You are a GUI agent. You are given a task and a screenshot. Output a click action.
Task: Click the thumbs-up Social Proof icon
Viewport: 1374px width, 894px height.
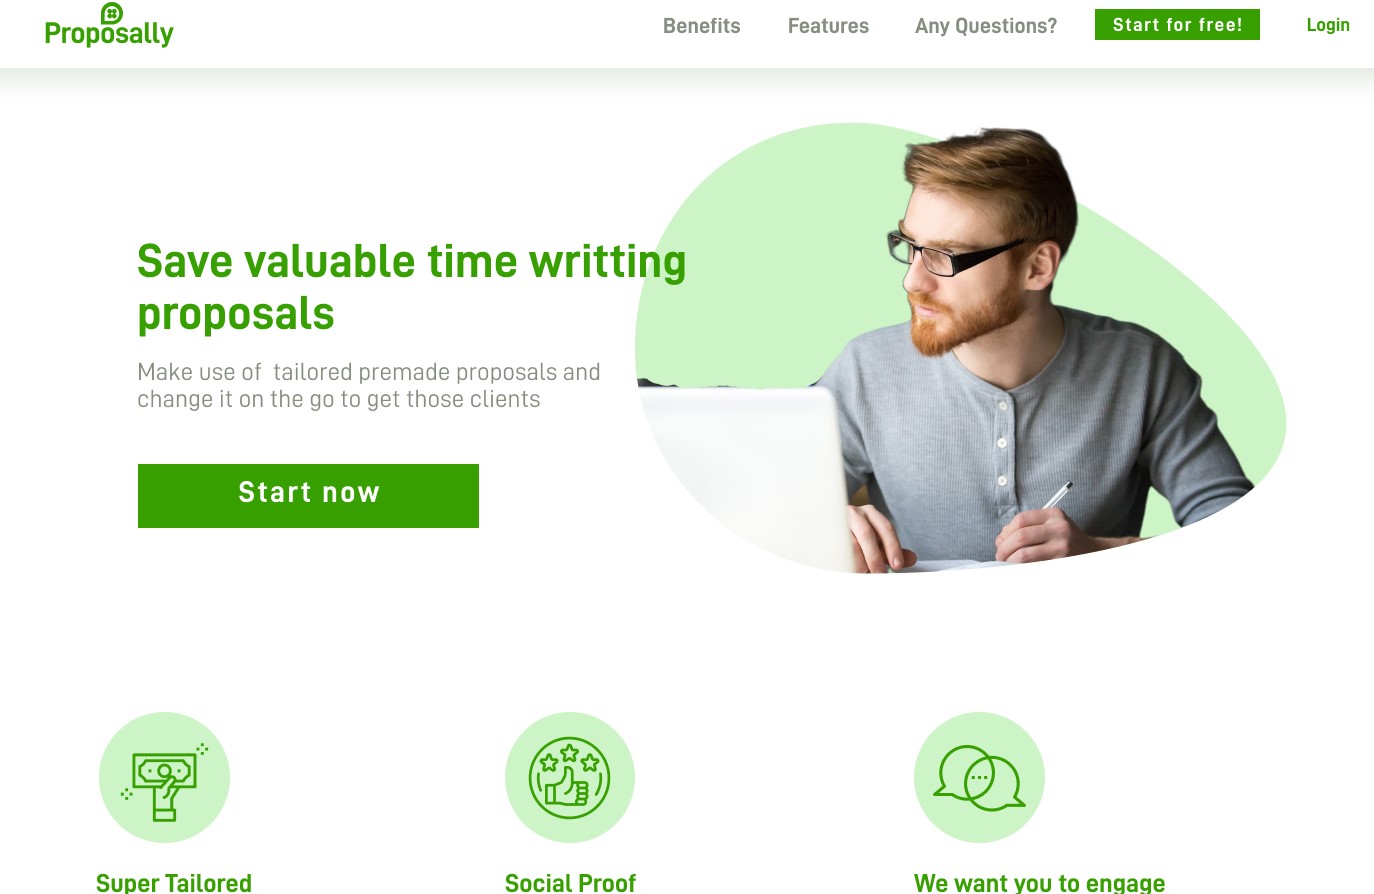[570, 777]
